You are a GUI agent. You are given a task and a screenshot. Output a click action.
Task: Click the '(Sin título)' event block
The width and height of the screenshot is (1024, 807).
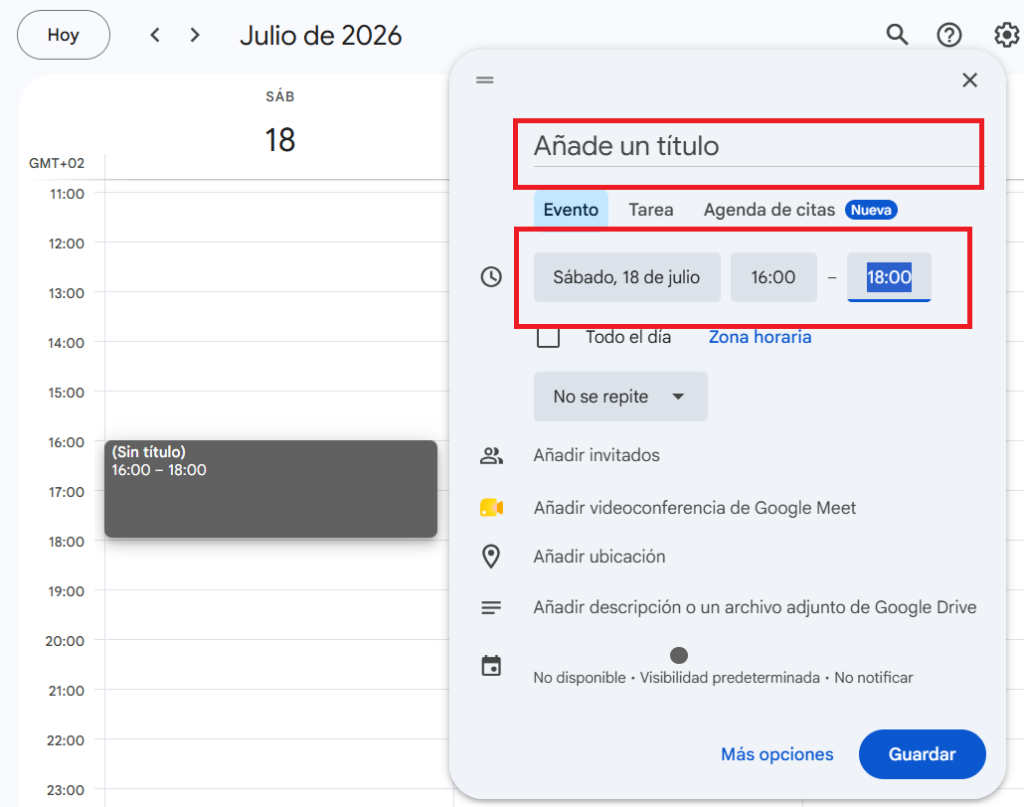point(271,489)
